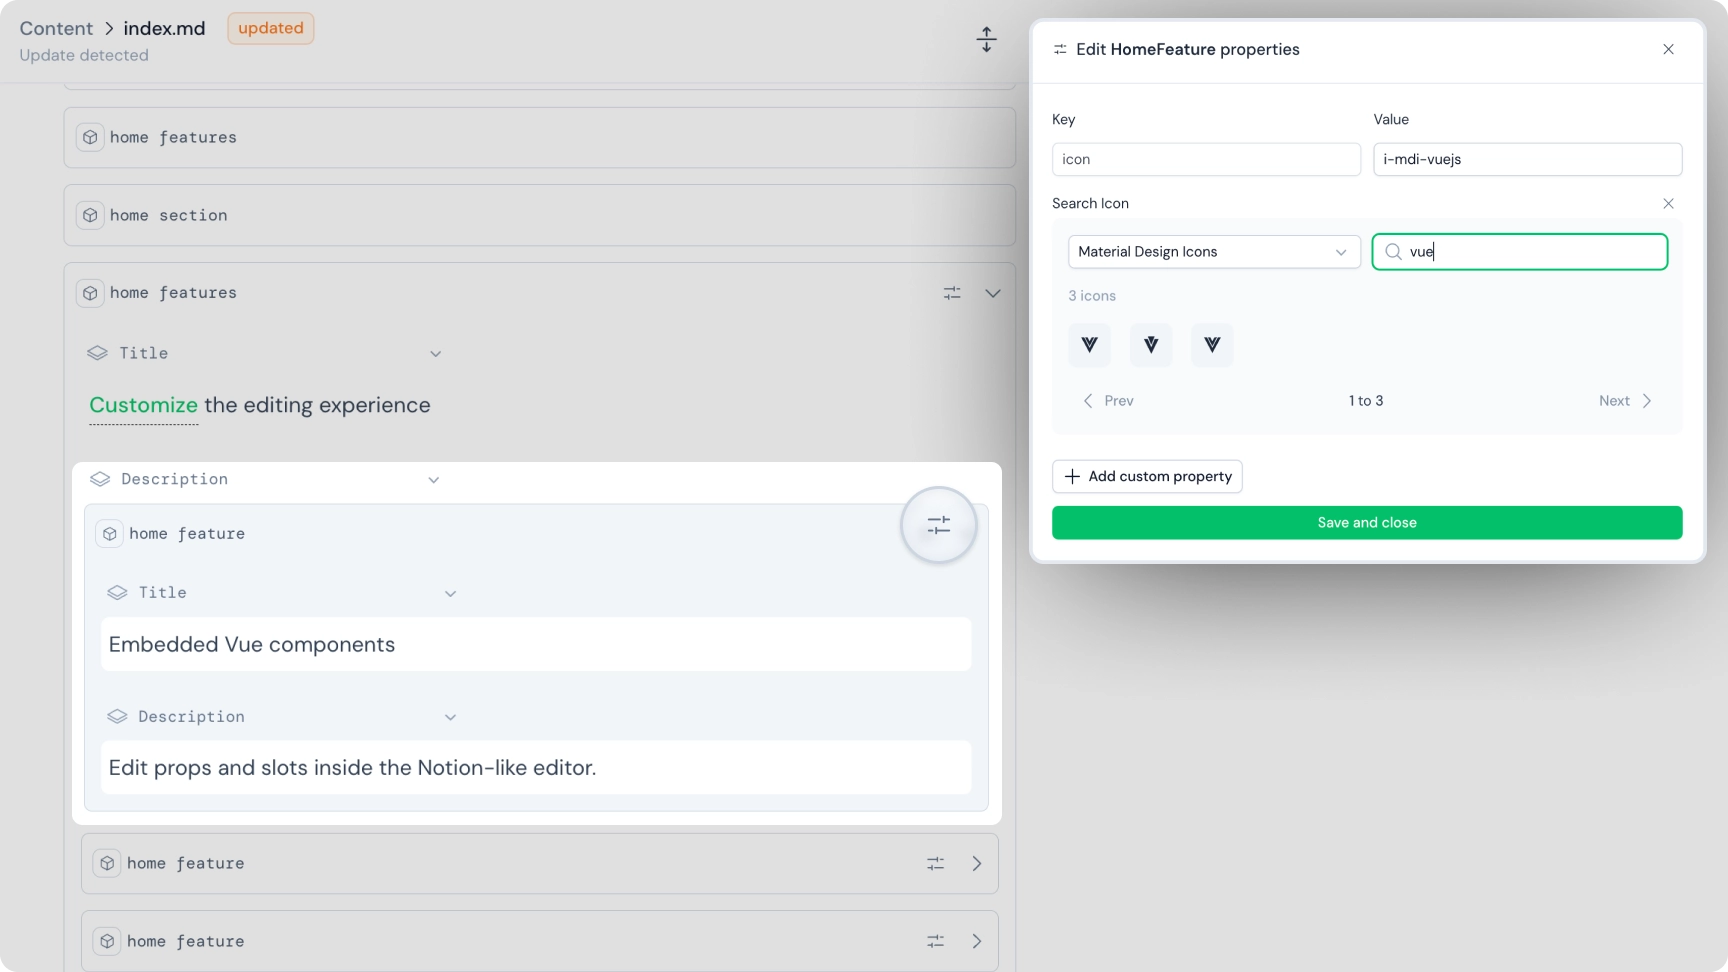Select the first Vue icon search result
The height and width of the screenshot is (972, 1728).
click(1089, 344)
